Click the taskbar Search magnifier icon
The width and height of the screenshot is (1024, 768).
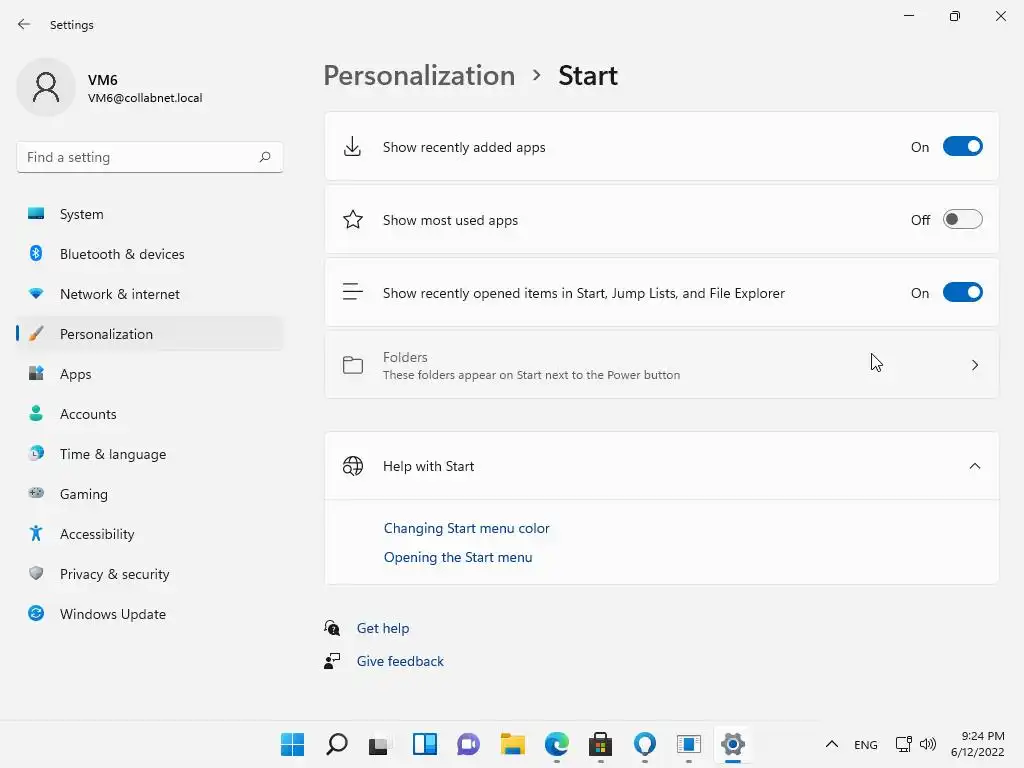[x=337, y=744]
